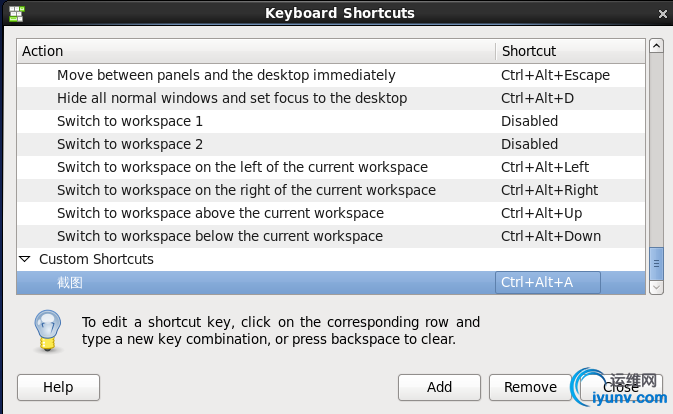Click the window menu icon in title bar

click(x=16, y=13)
